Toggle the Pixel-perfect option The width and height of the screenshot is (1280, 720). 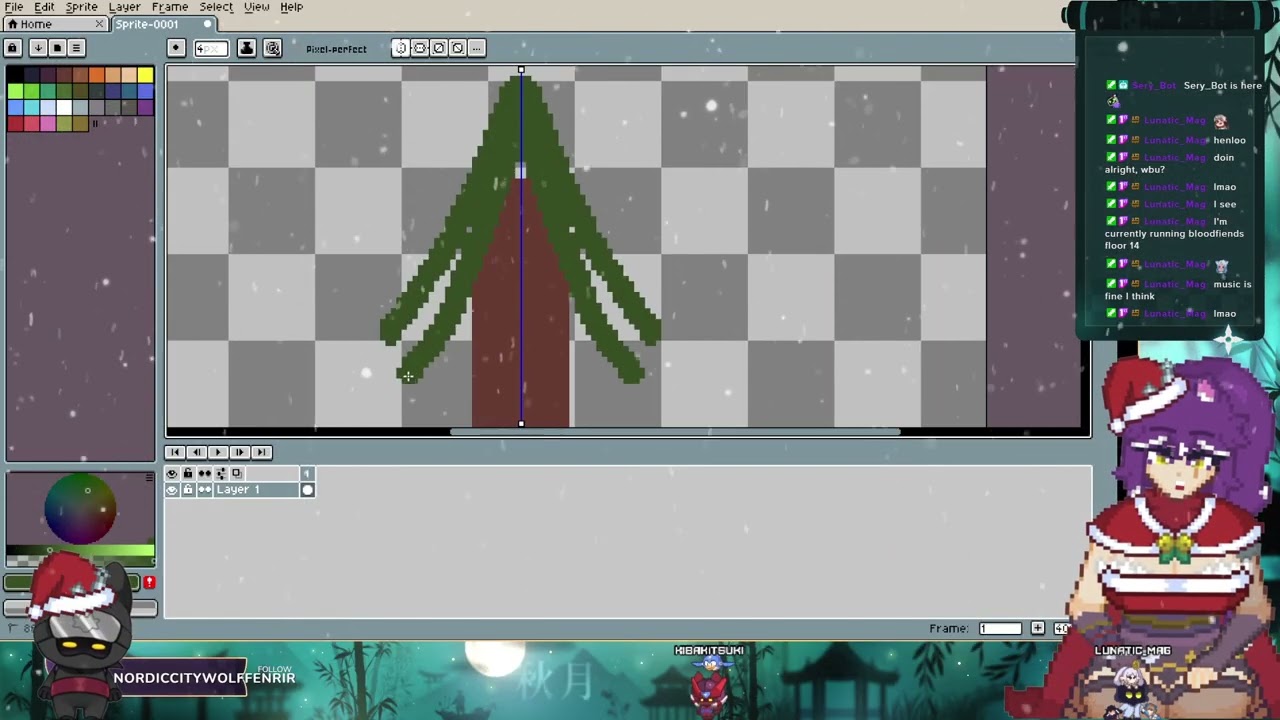tap(336, 49)
